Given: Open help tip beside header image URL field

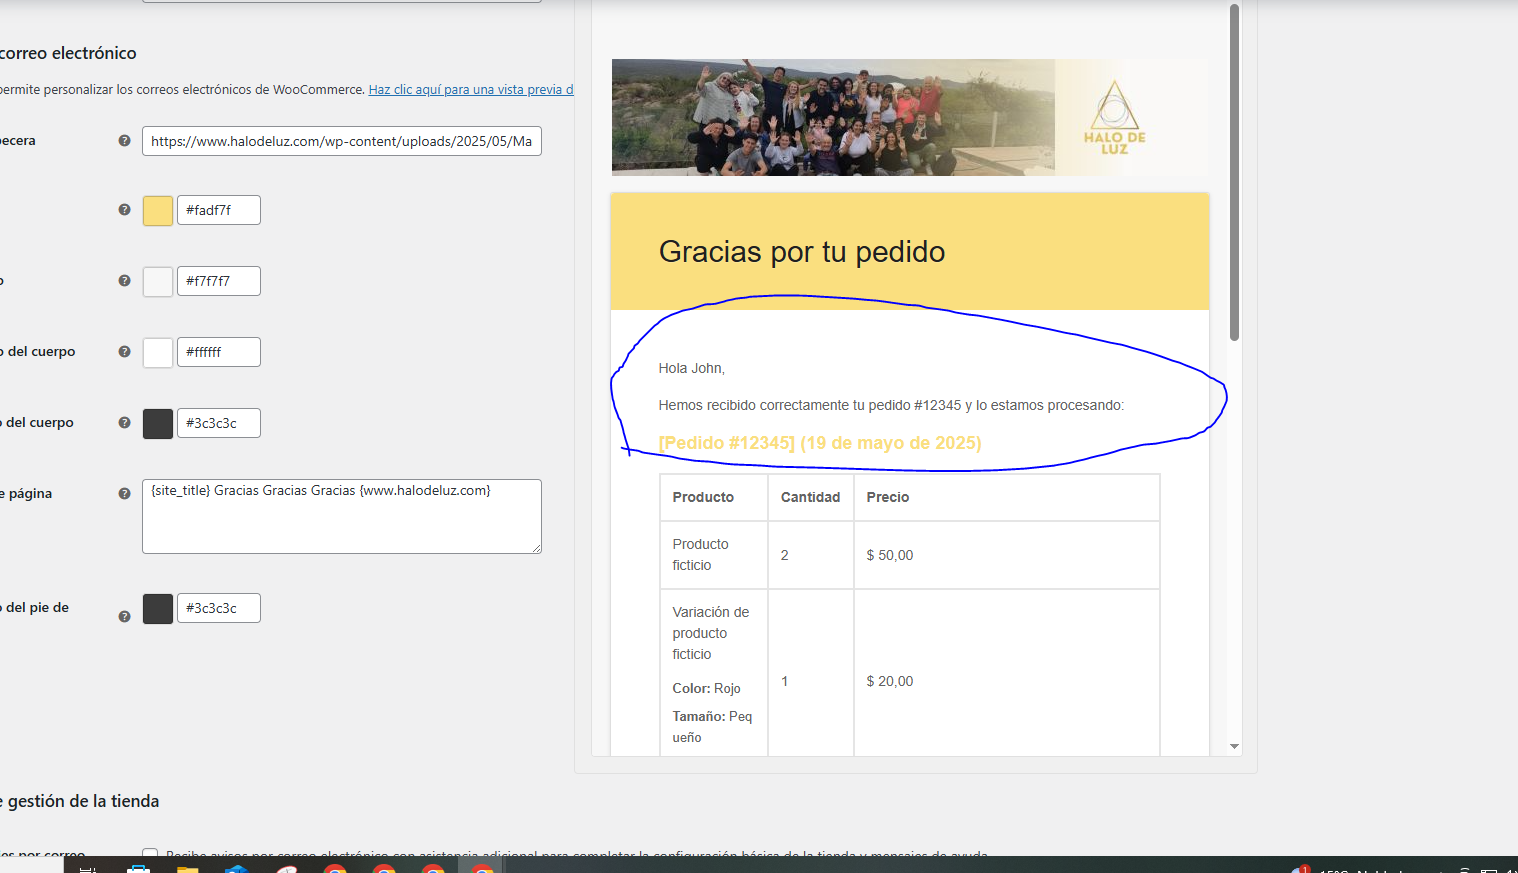Looking at the screenshot, I should point(124,141).
